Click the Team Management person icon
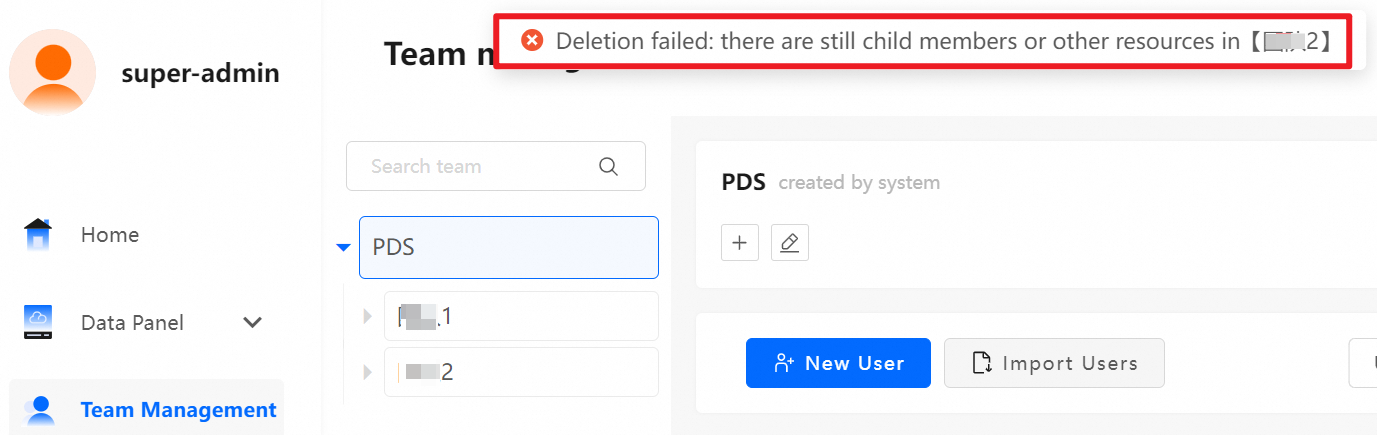The image size is (1377, 435). (x=40, y=410)
